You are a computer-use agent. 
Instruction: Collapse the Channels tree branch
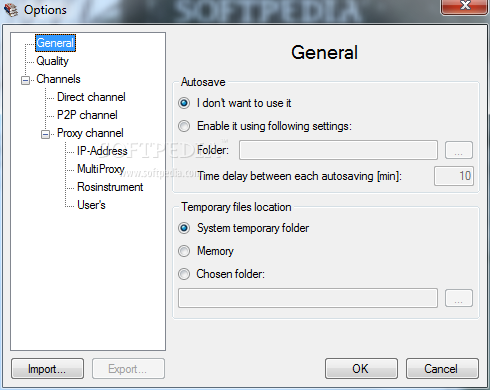[25, 80]
